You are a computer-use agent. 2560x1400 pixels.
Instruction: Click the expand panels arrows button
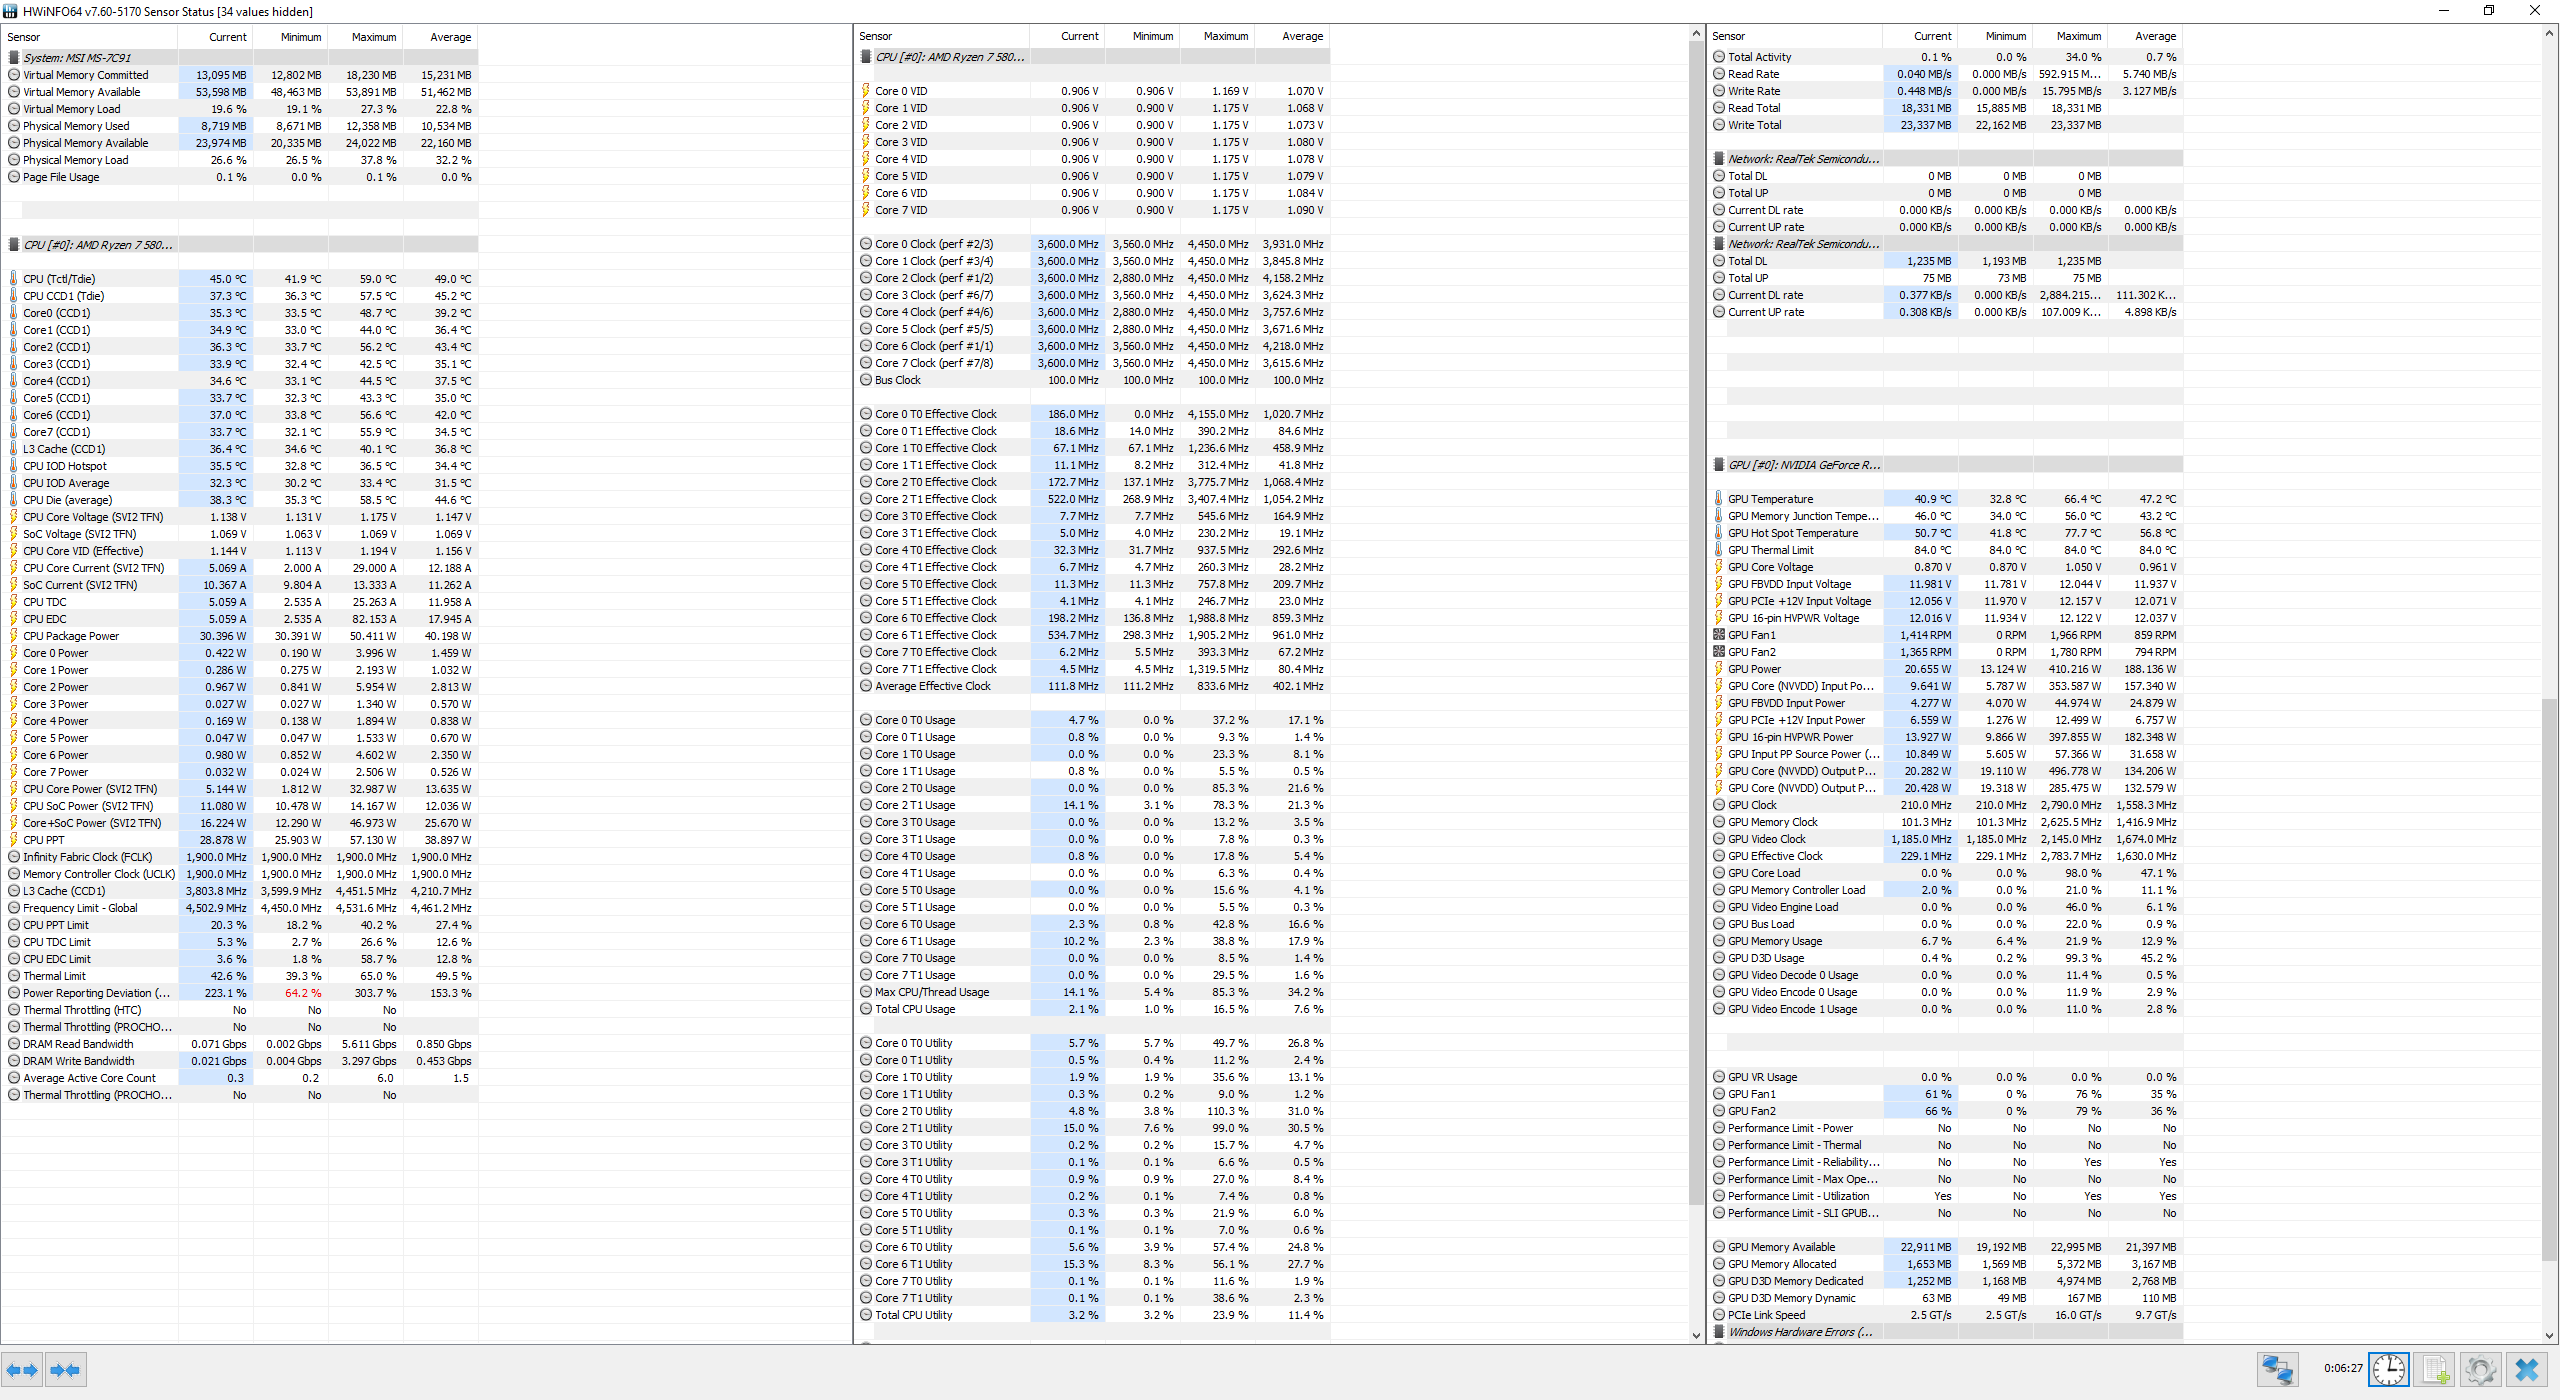click(x=22, y=1370)
